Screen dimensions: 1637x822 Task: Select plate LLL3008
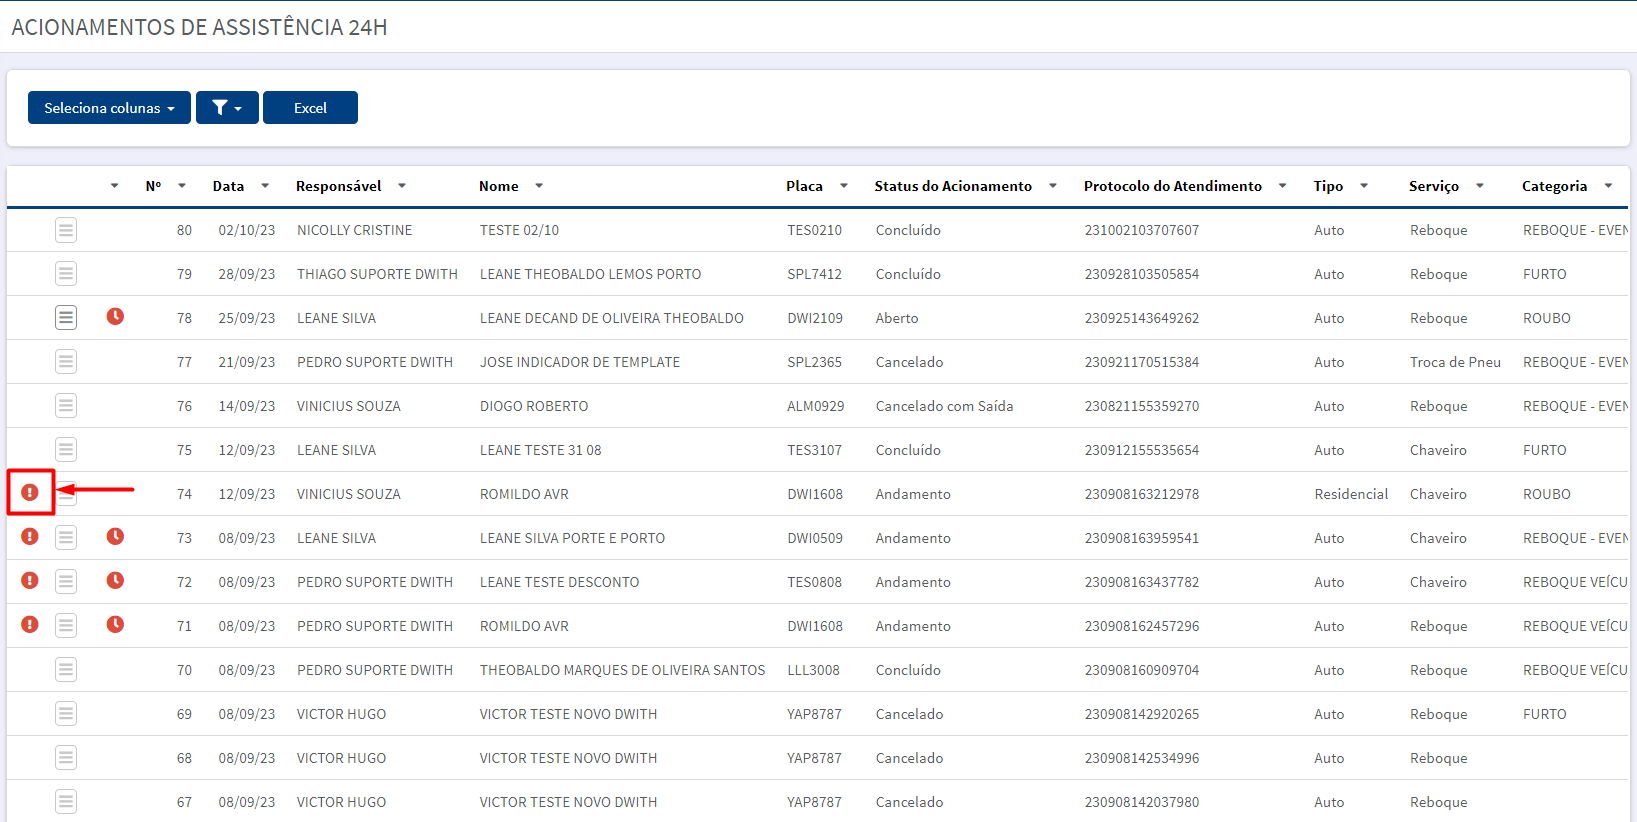click(813, 670)
